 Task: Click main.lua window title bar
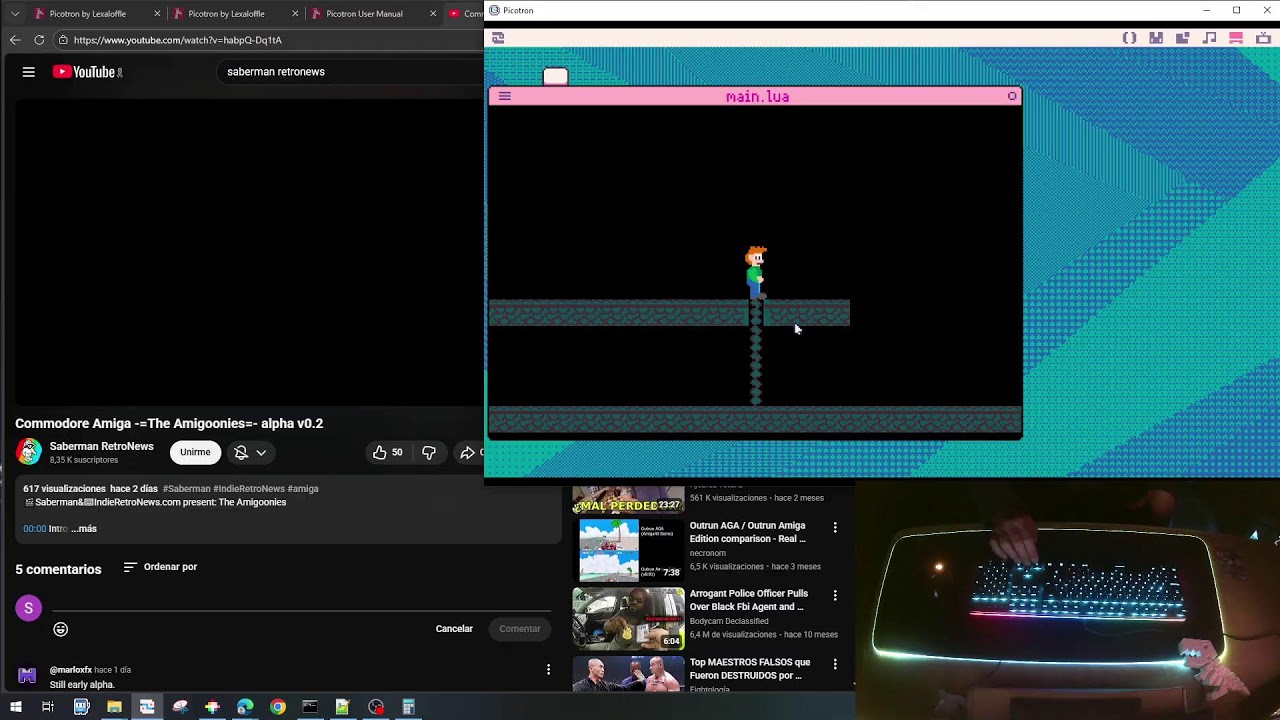click(757, 97)
